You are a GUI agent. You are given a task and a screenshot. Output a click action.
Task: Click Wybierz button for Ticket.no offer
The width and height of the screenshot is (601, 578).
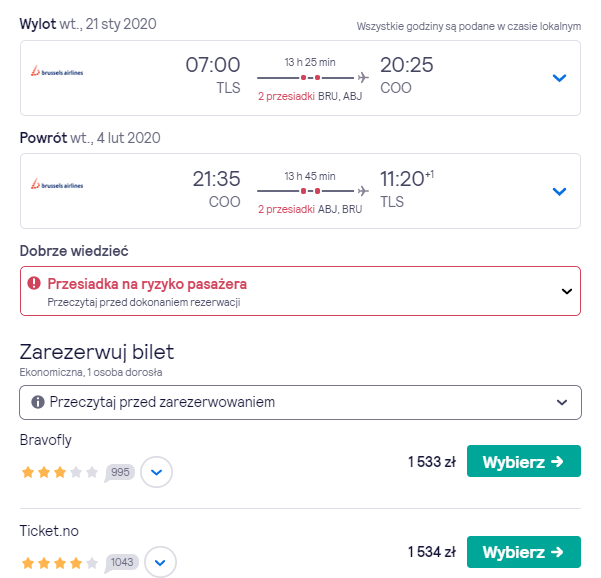(524, 552)
